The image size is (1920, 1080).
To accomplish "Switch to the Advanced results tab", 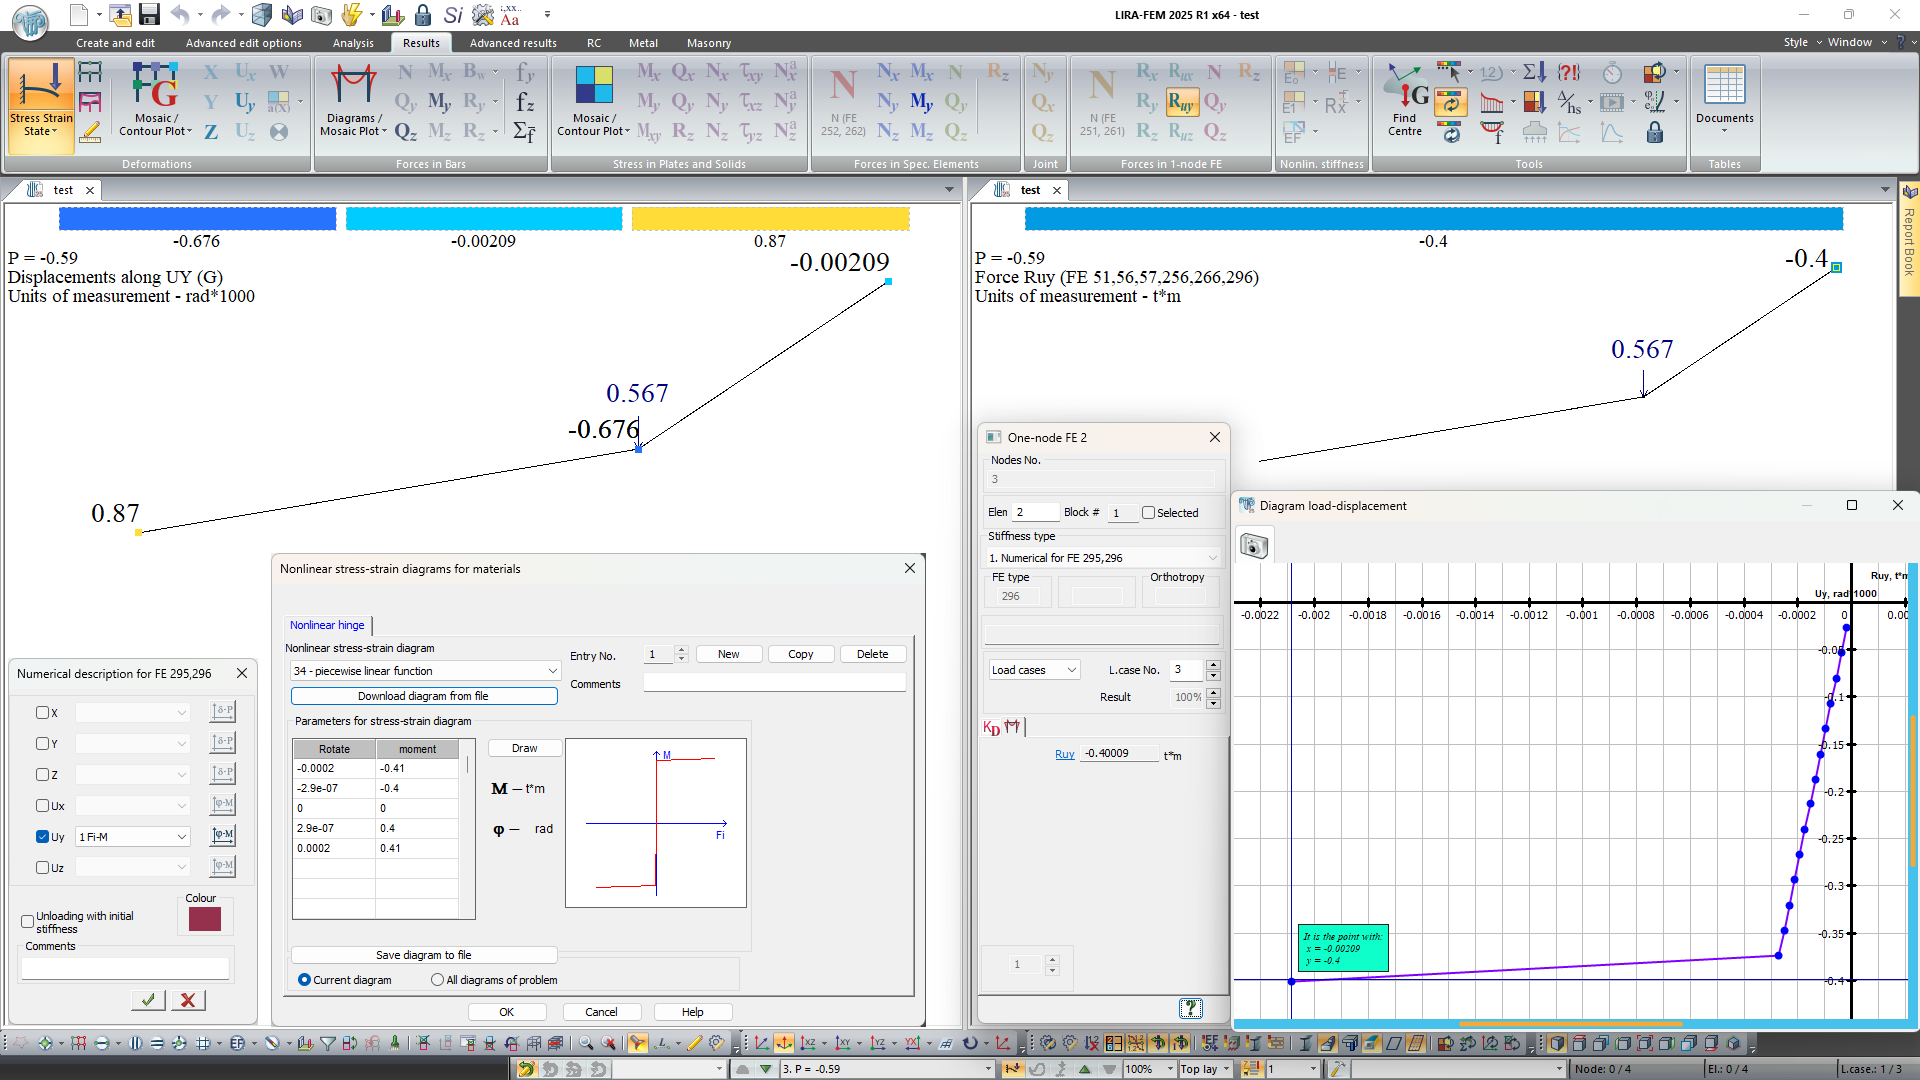I will point(513,43).
